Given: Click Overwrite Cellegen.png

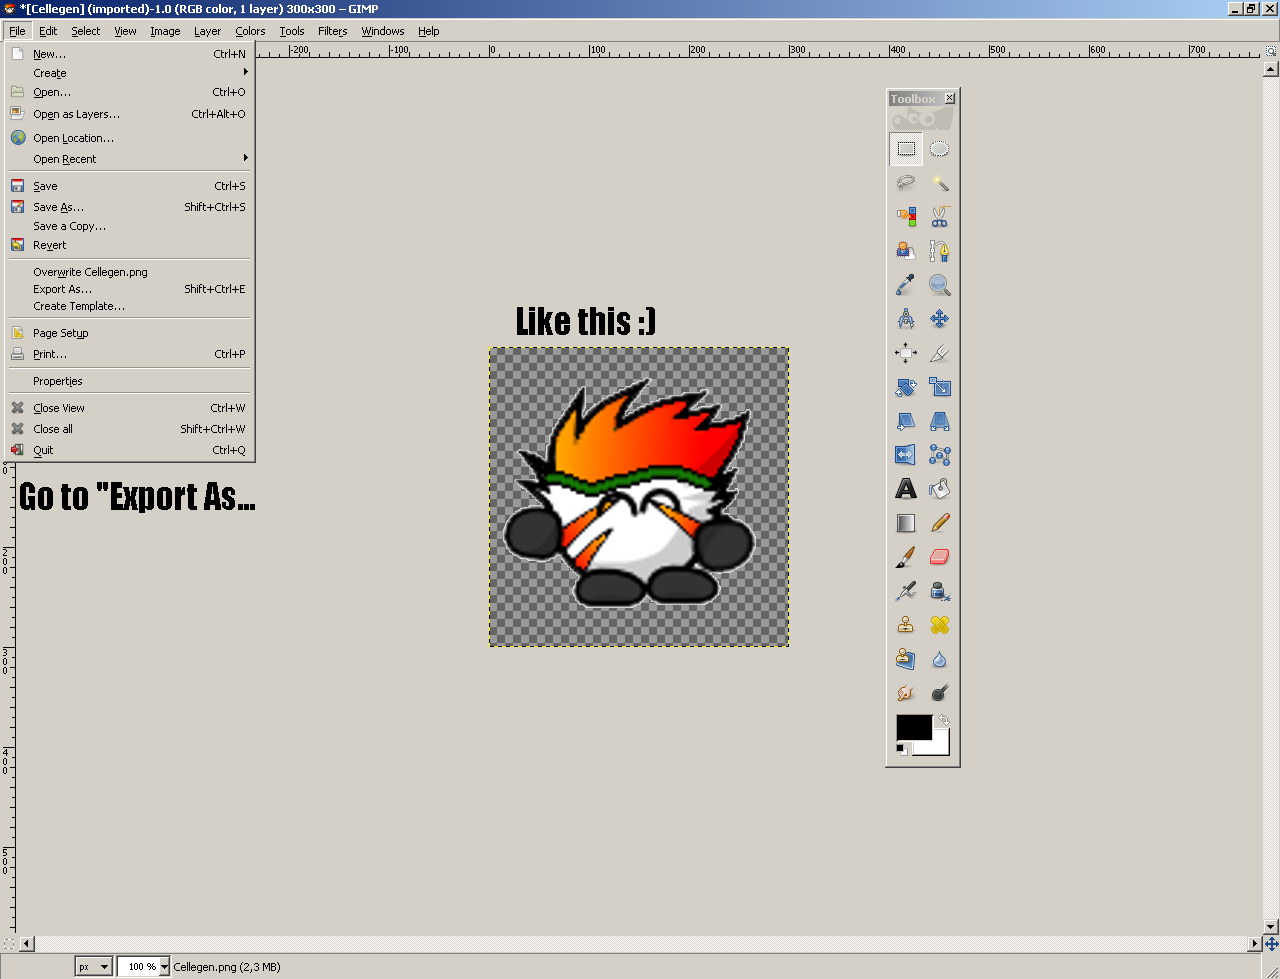Looking at the screenshot, I should click(x=90, y=271).
